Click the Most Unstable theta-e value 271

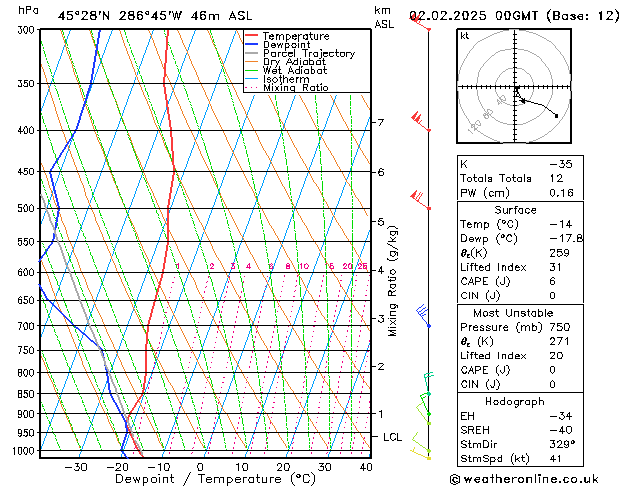(560, 342)
